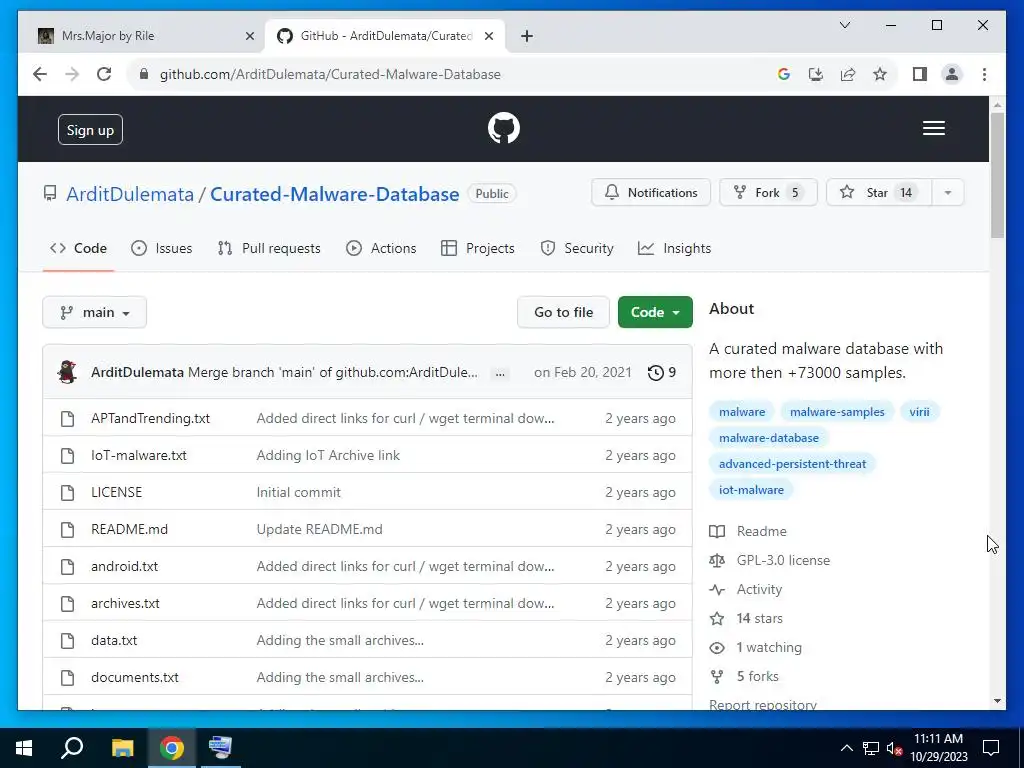Screen dimensions: 1024x768
Task: Click the Fork button
Action: pos(768,193)
